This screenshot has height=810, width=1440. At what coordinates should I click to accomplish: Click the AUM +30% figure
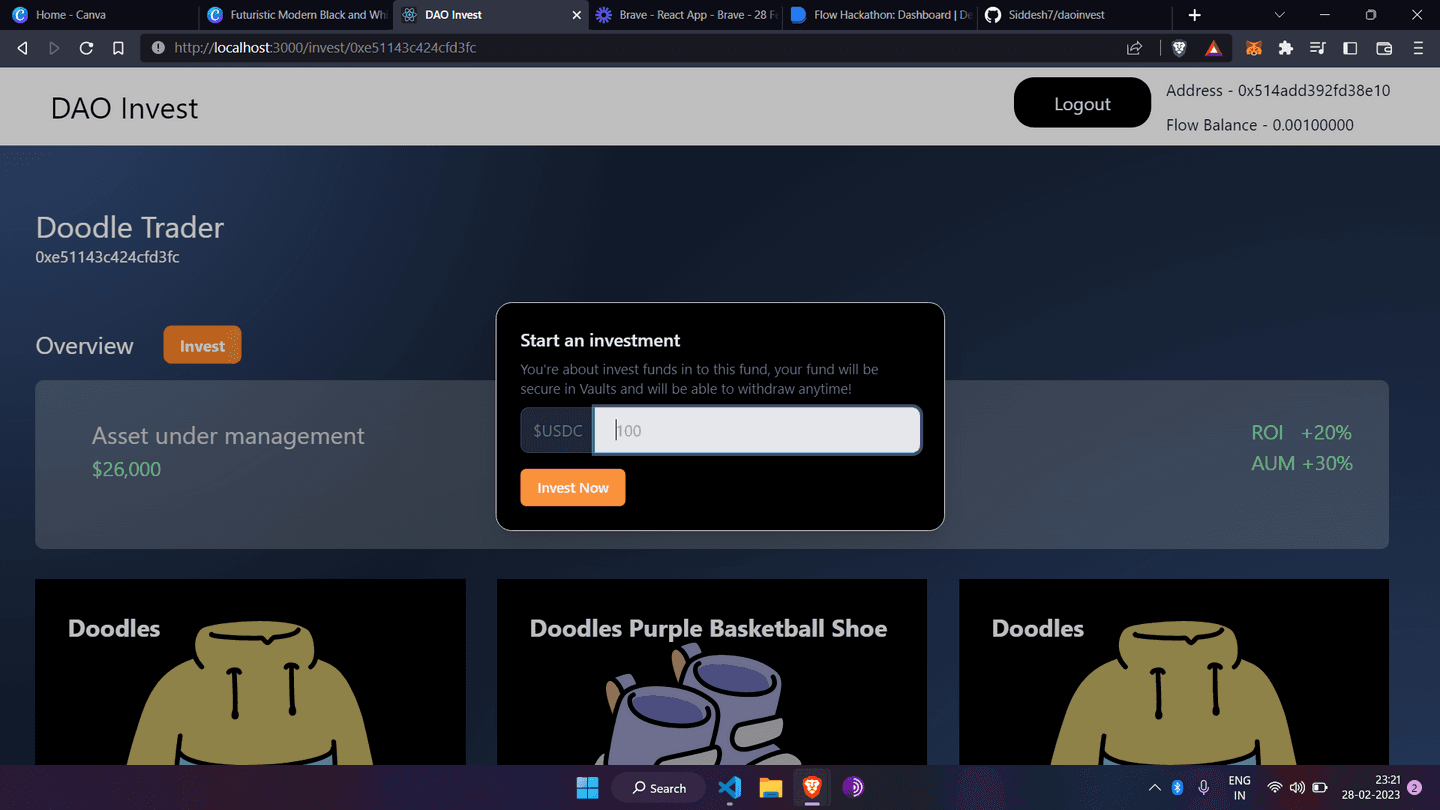click(1301, 463)
